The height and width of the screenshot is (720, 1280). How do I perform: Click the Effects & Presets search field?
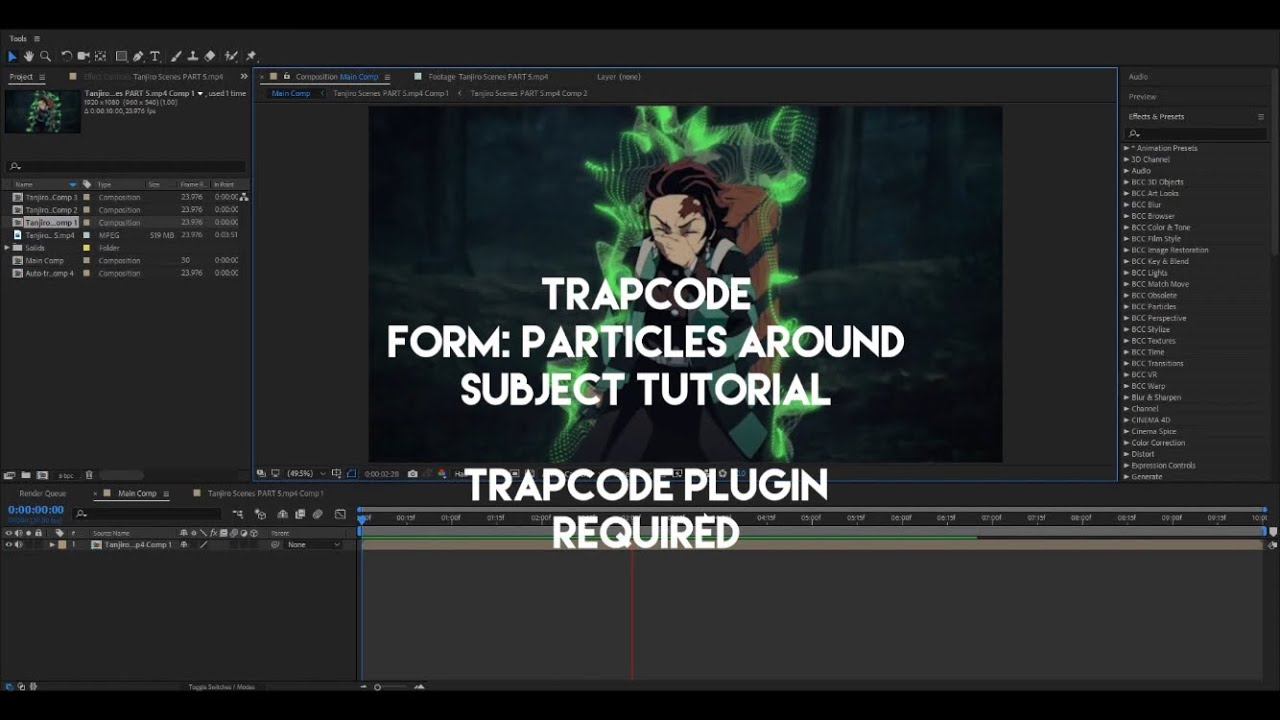point(1195,133)
